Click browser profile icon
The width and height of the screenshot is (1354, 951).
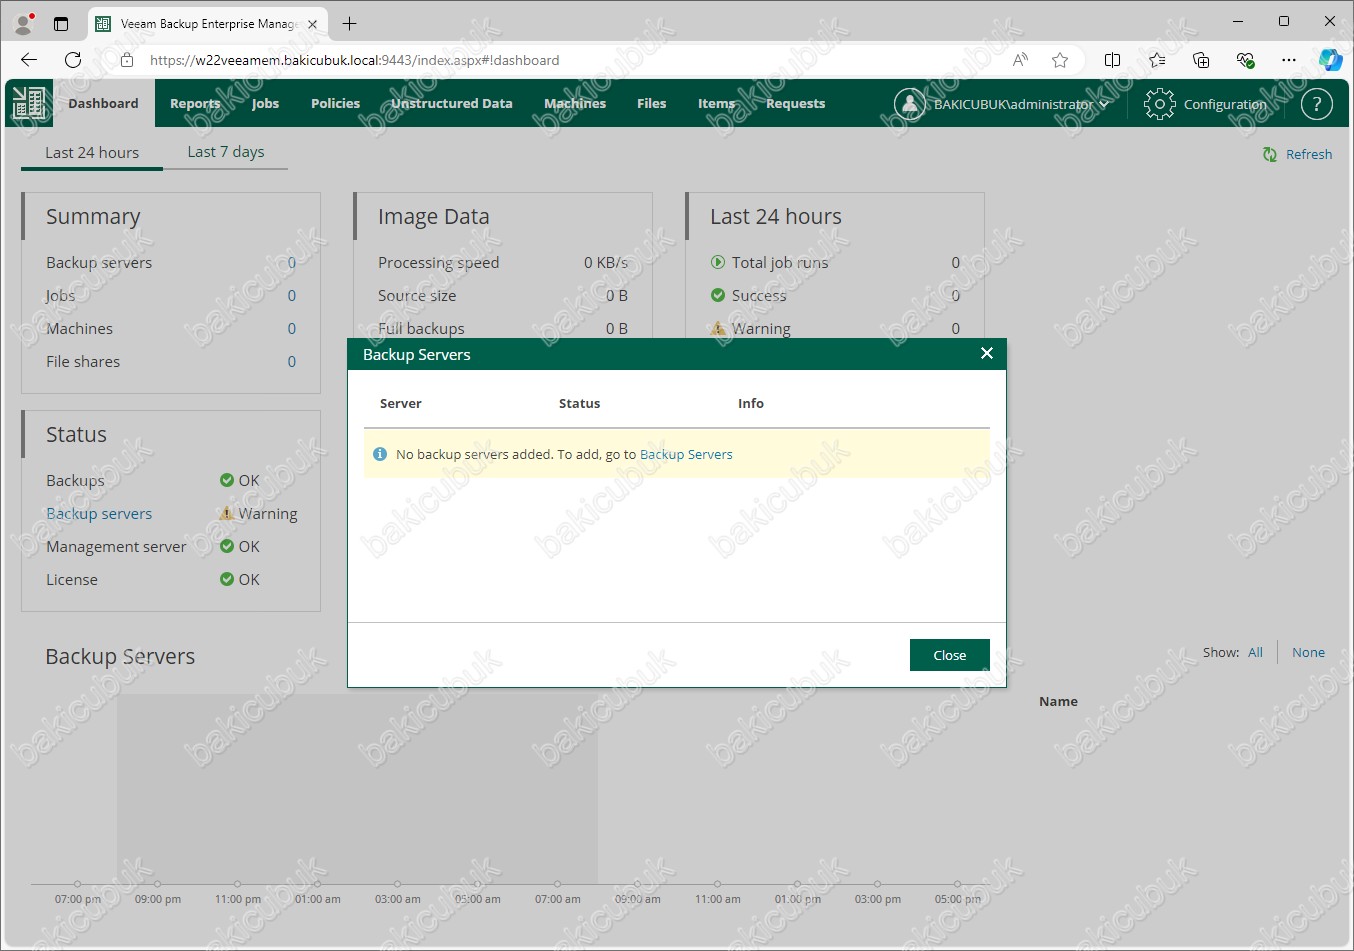tap(23, 22)
